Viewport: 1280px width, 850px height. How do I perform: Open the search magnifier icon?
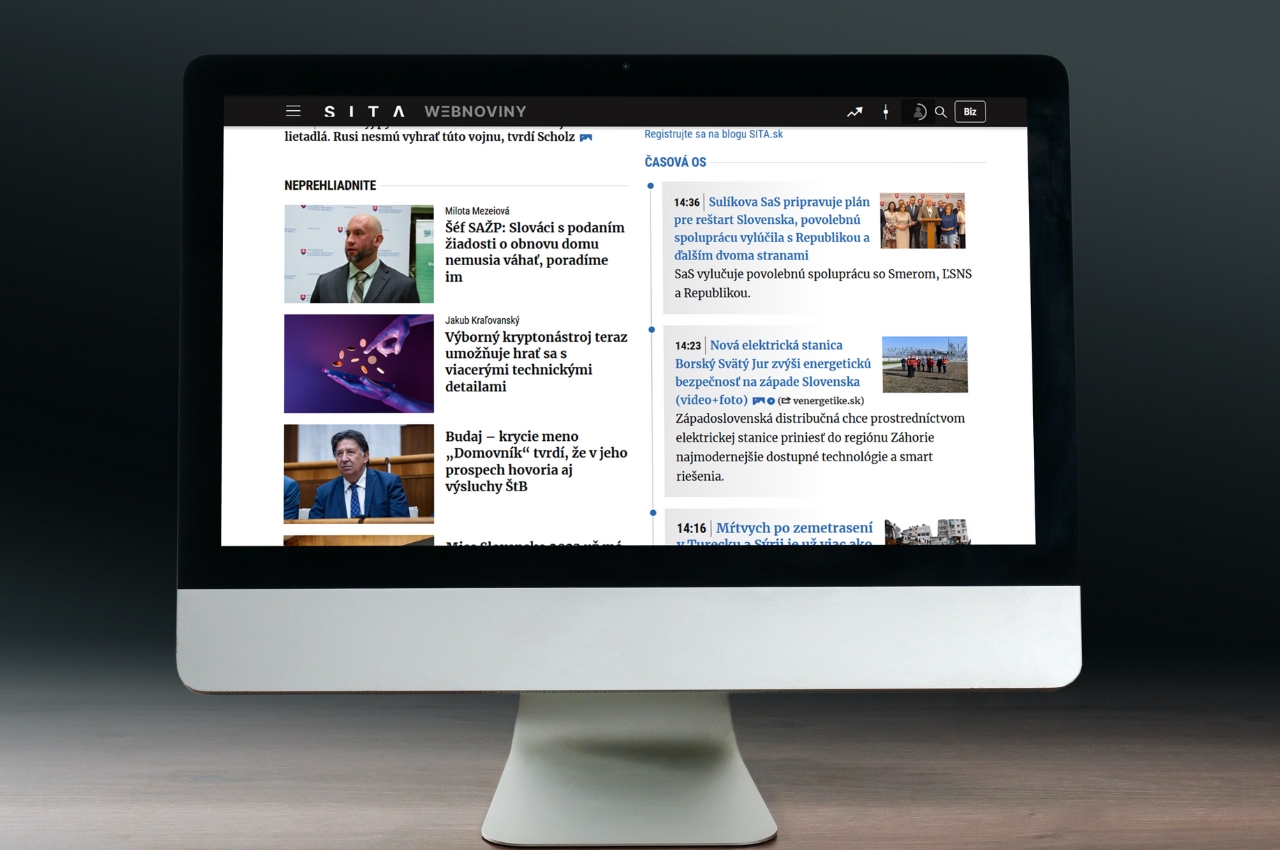tap(941, 112)
